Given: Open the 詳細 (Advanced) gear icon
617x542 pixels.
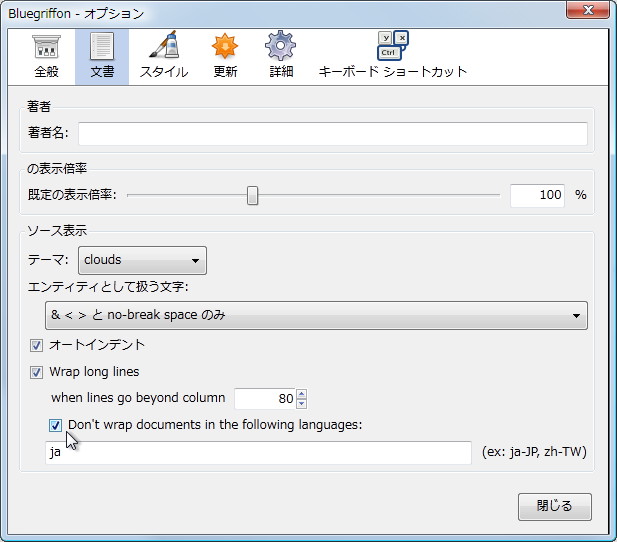Looking at the screenshot, I should pyautogui.click(x=281, y=56).
